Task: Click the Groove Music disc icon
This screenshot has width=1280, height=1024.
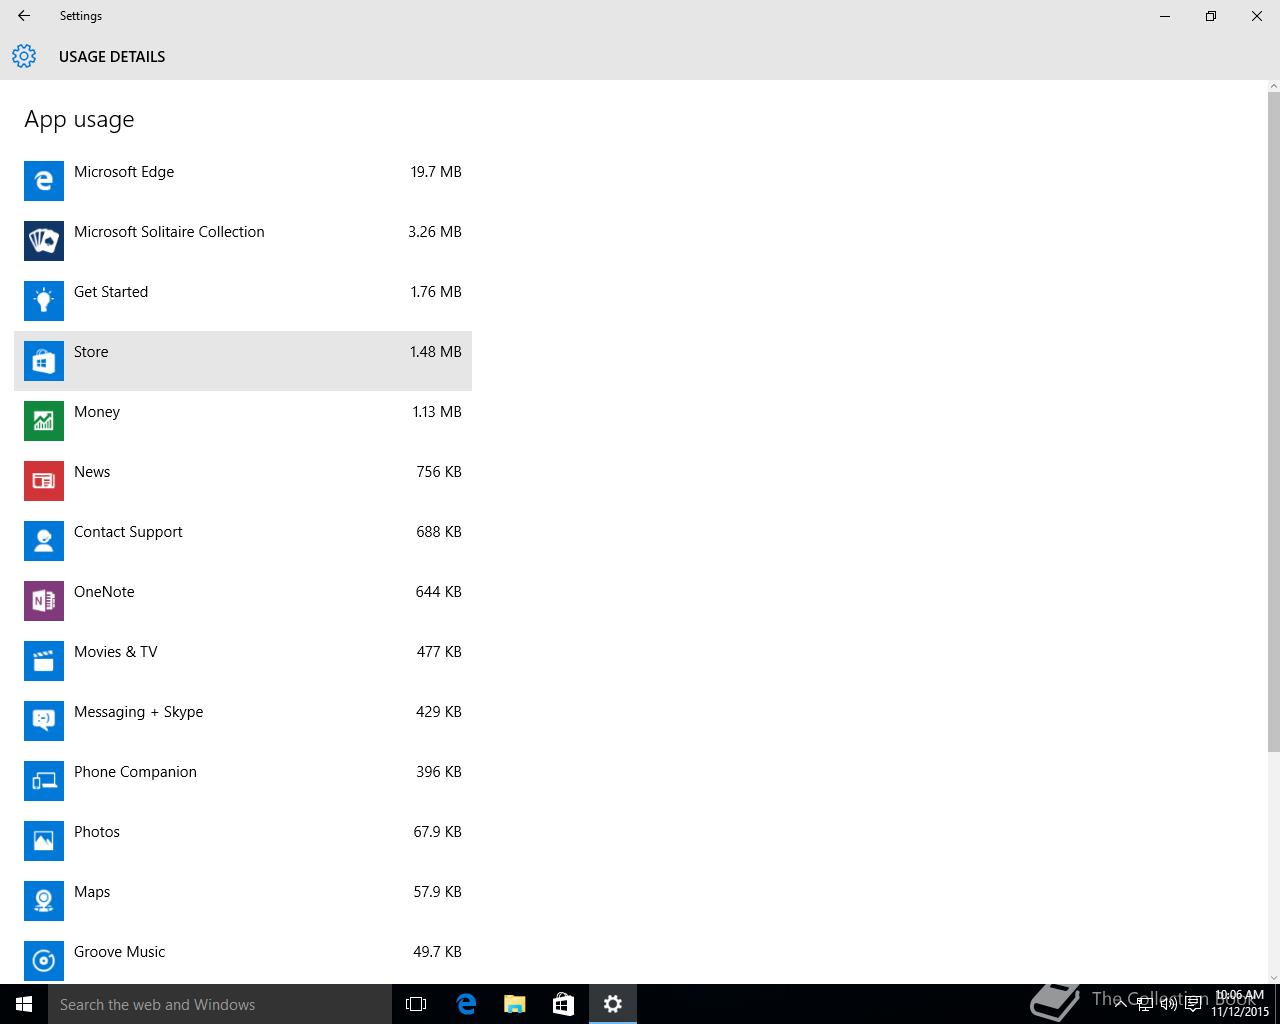Action: pos(44,961)
